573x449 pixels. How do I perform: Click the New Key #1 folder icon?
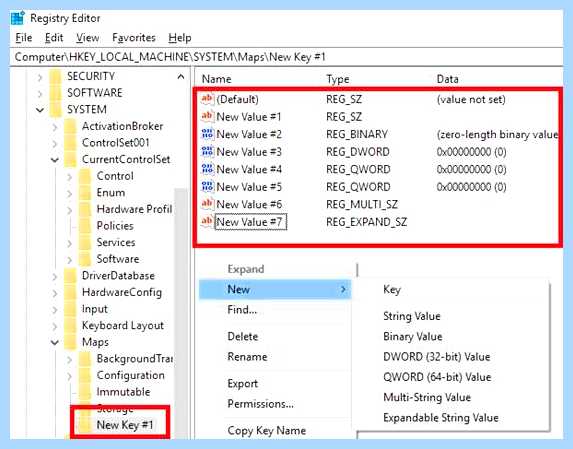85,425
